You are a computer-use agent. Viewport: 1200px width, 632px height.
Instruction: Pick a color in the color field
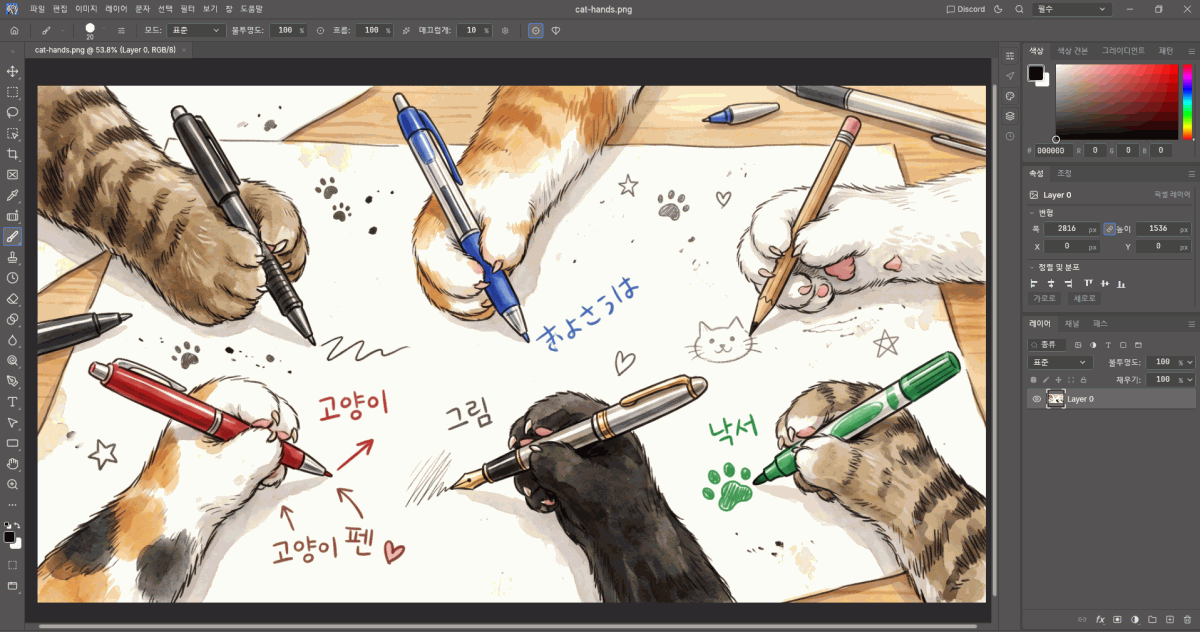coord(1117,102)
